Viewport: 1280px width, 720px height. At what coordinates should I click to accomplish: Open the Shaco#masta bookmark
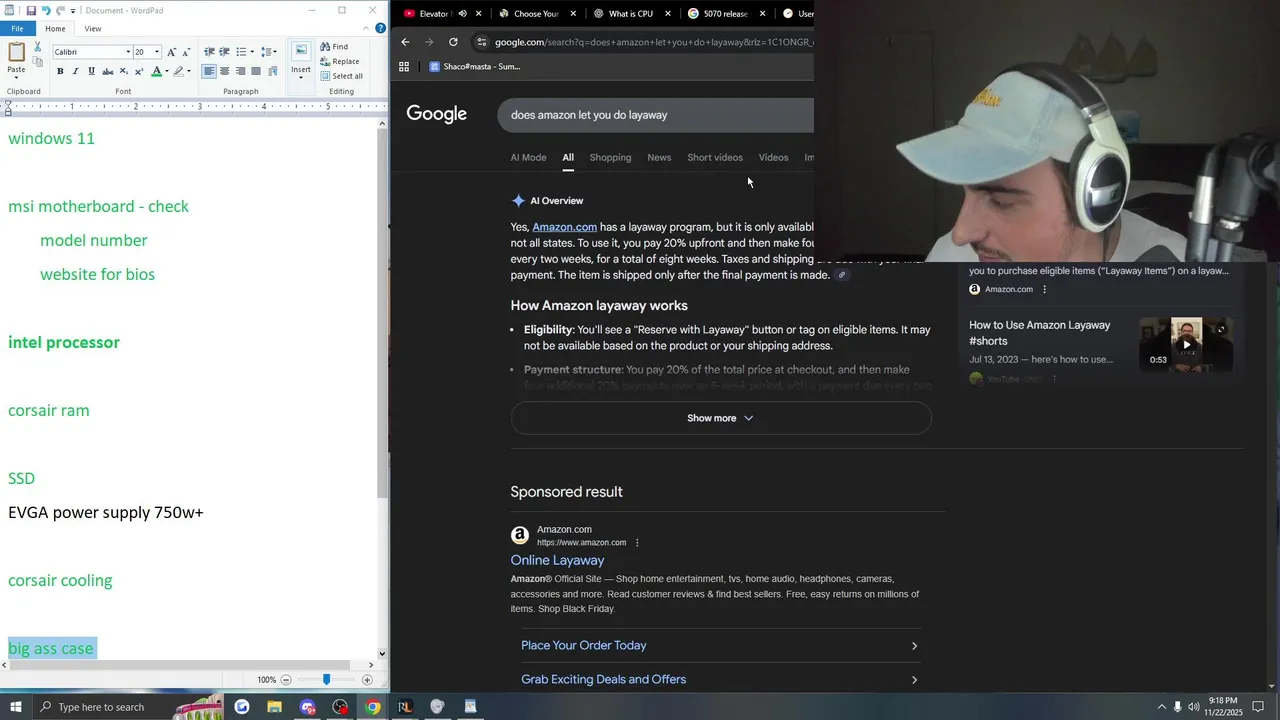pyautogui.click(x=475, y=67)
